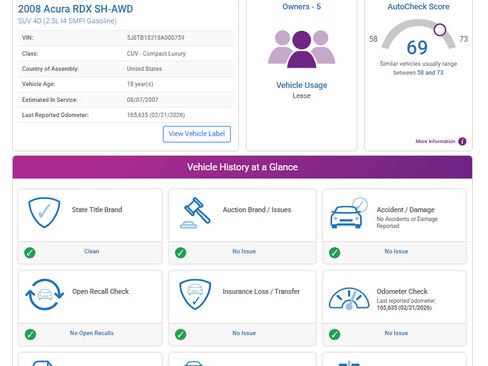
Task: Click the Open Recall Check circular arrows icon
Action: [44, 294]
